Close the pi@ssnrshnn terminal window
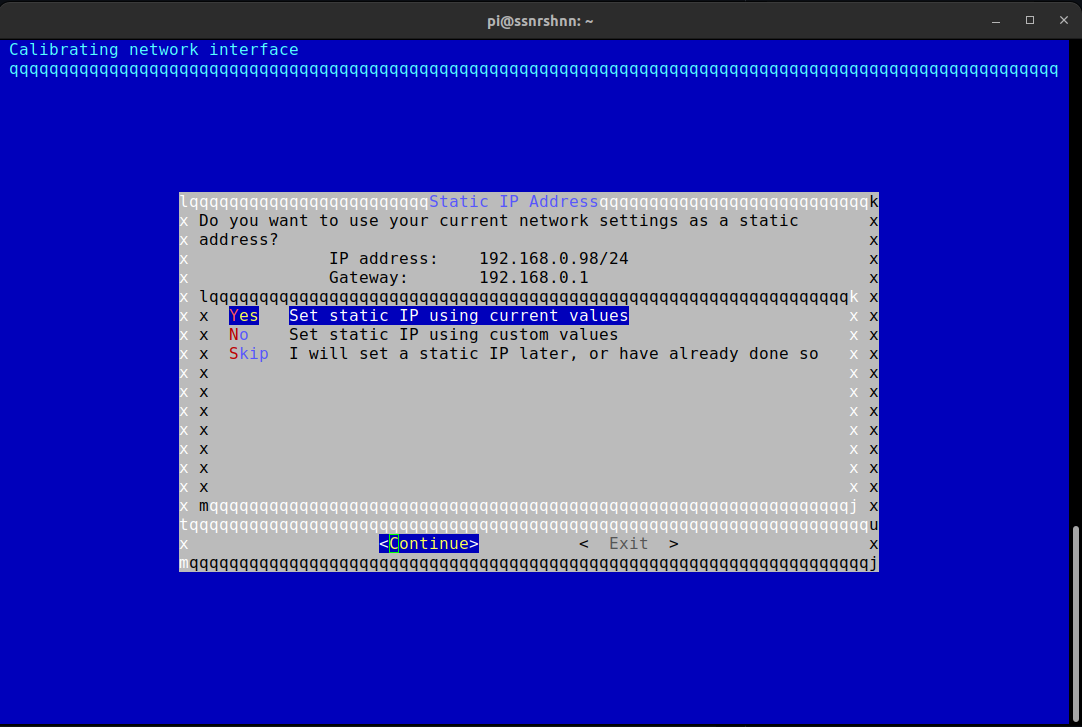Viewport: 1082px width, 727px height. point(1059,20)
